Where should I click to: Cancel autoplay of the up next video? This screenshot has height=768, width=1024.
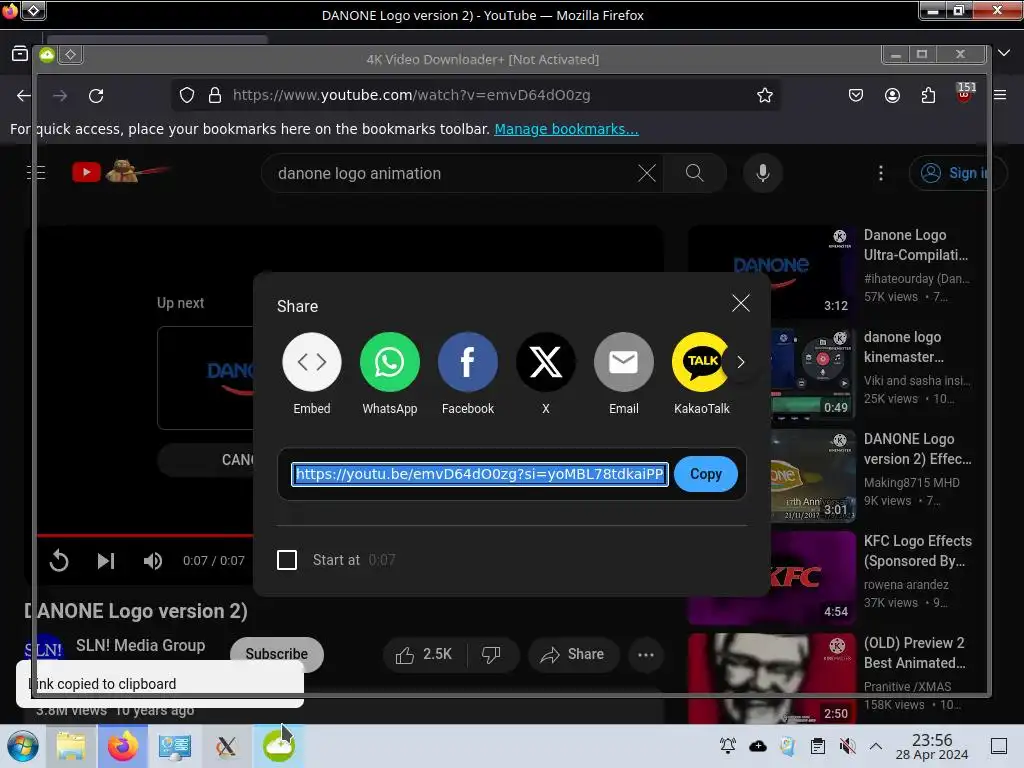click(x=206, y=460)
